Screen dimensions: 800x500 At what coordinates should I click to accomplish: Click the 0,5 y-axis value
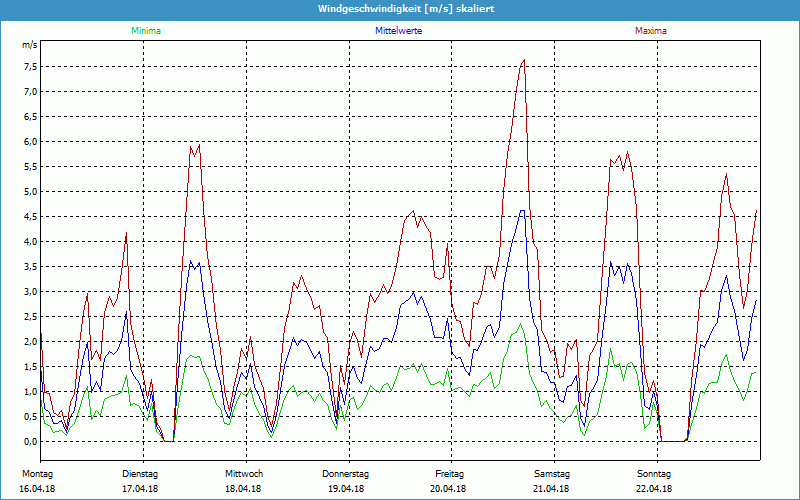pos(30,417)
